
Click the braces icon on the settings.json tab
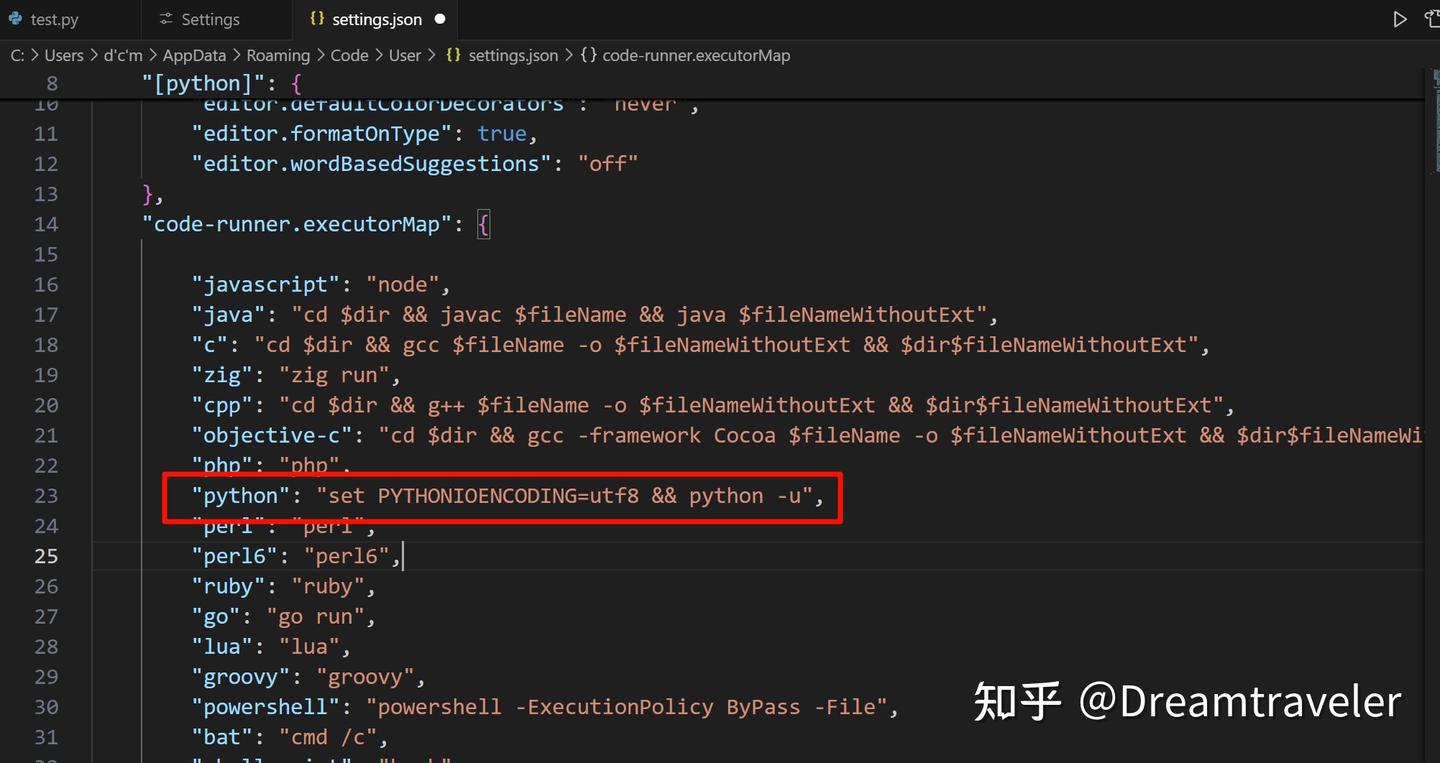pos(315,18)
